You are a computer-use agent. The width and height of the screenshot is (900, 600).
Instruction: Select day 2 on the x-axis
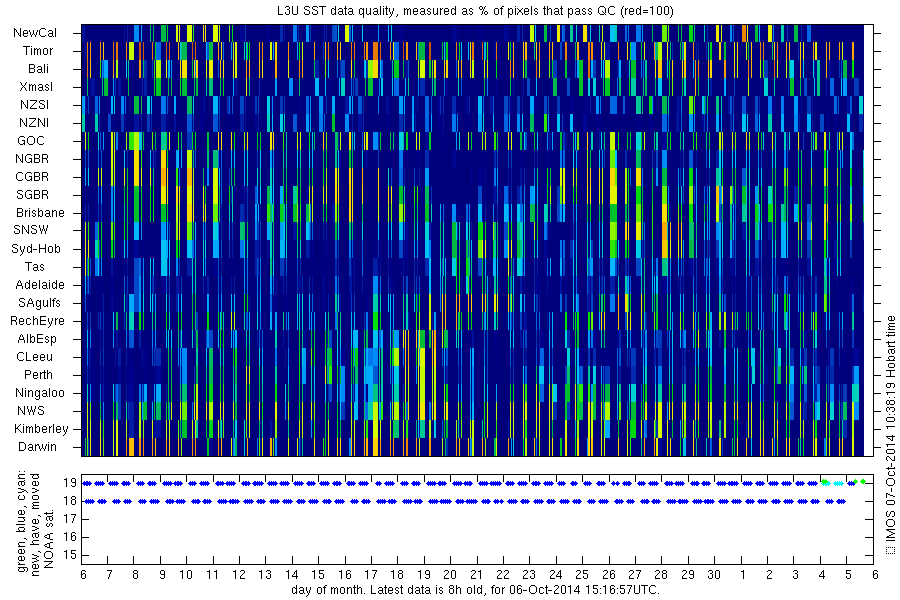pyautogui.click(x=769, y=574)
